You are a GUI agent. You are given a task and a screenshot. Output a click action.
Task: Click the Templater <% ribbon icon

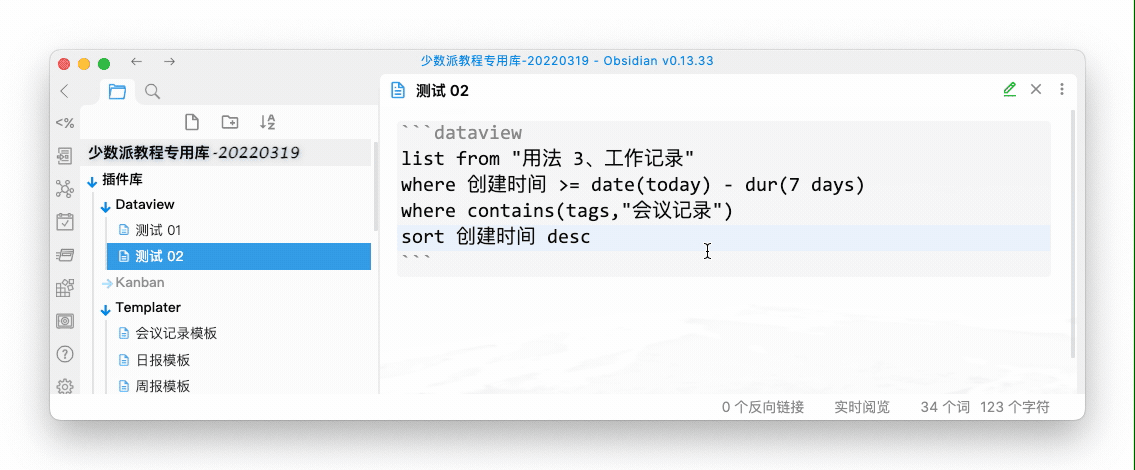coord(65,123)
